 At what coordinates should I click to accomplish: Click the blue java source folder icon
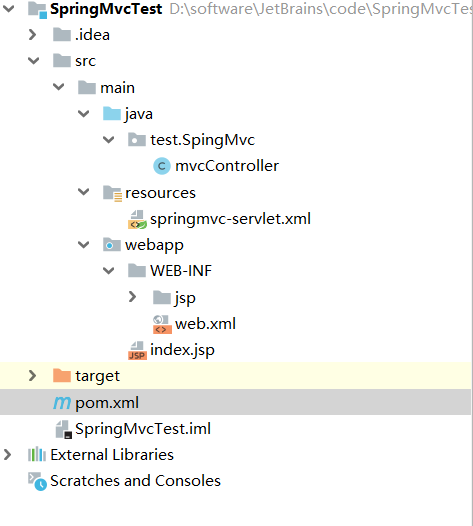pyautogui.click(x=112, y=114)
